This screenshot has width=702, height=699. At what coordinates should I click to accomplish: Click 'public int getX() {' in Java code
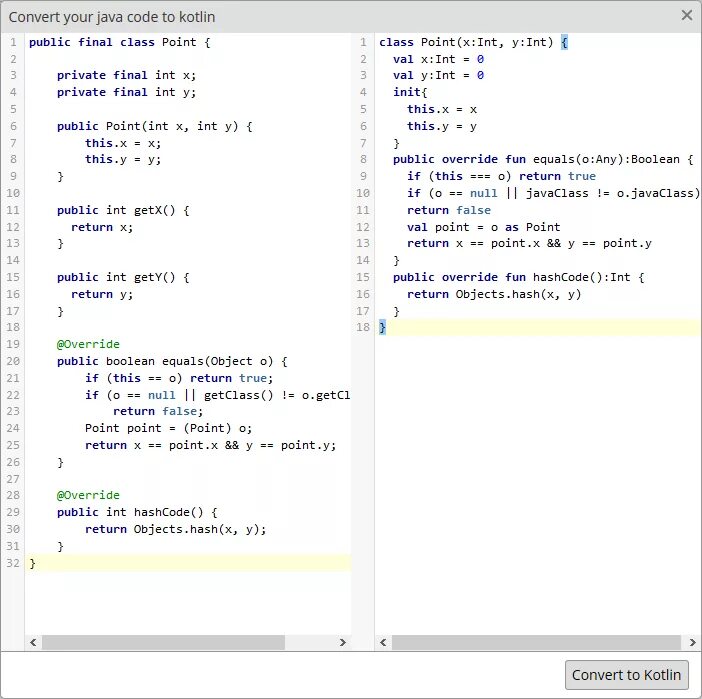(123, 210)
